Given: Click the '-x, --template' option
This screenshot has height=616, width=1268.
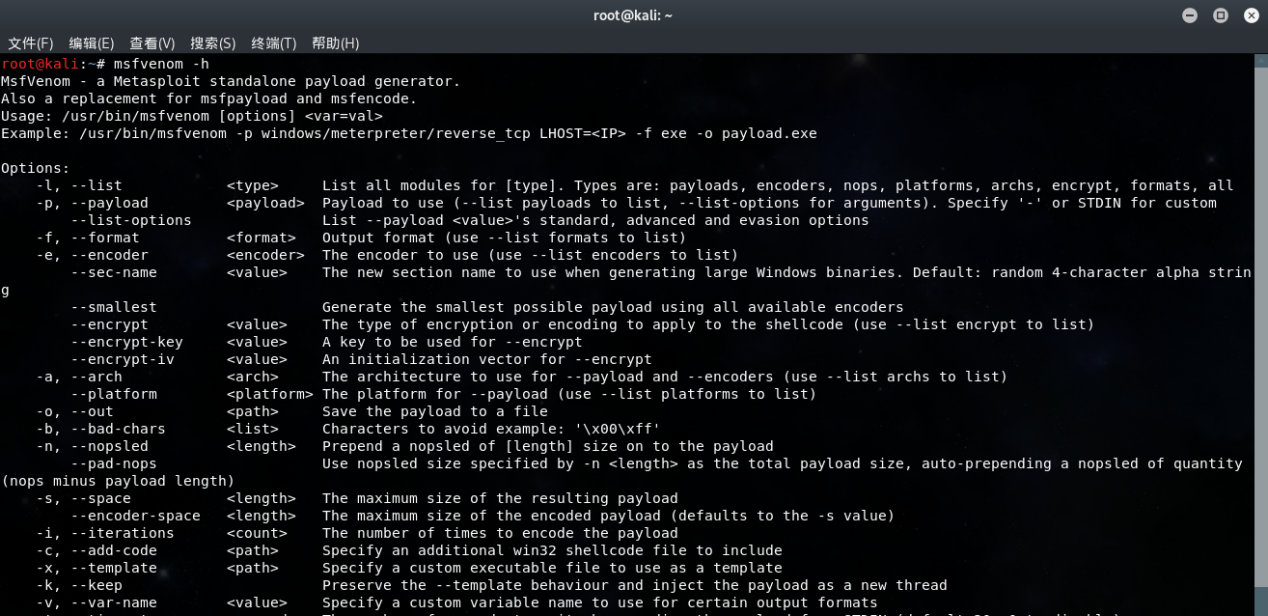Looking at the screenshot, I should 97,568.
